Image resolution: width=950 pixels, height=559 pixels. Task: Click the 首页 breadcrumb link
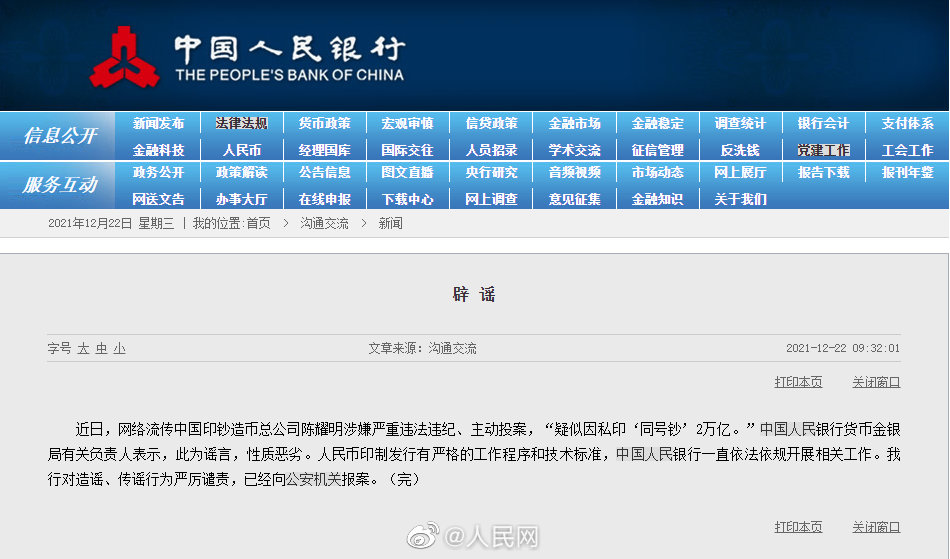coord(258,224)
